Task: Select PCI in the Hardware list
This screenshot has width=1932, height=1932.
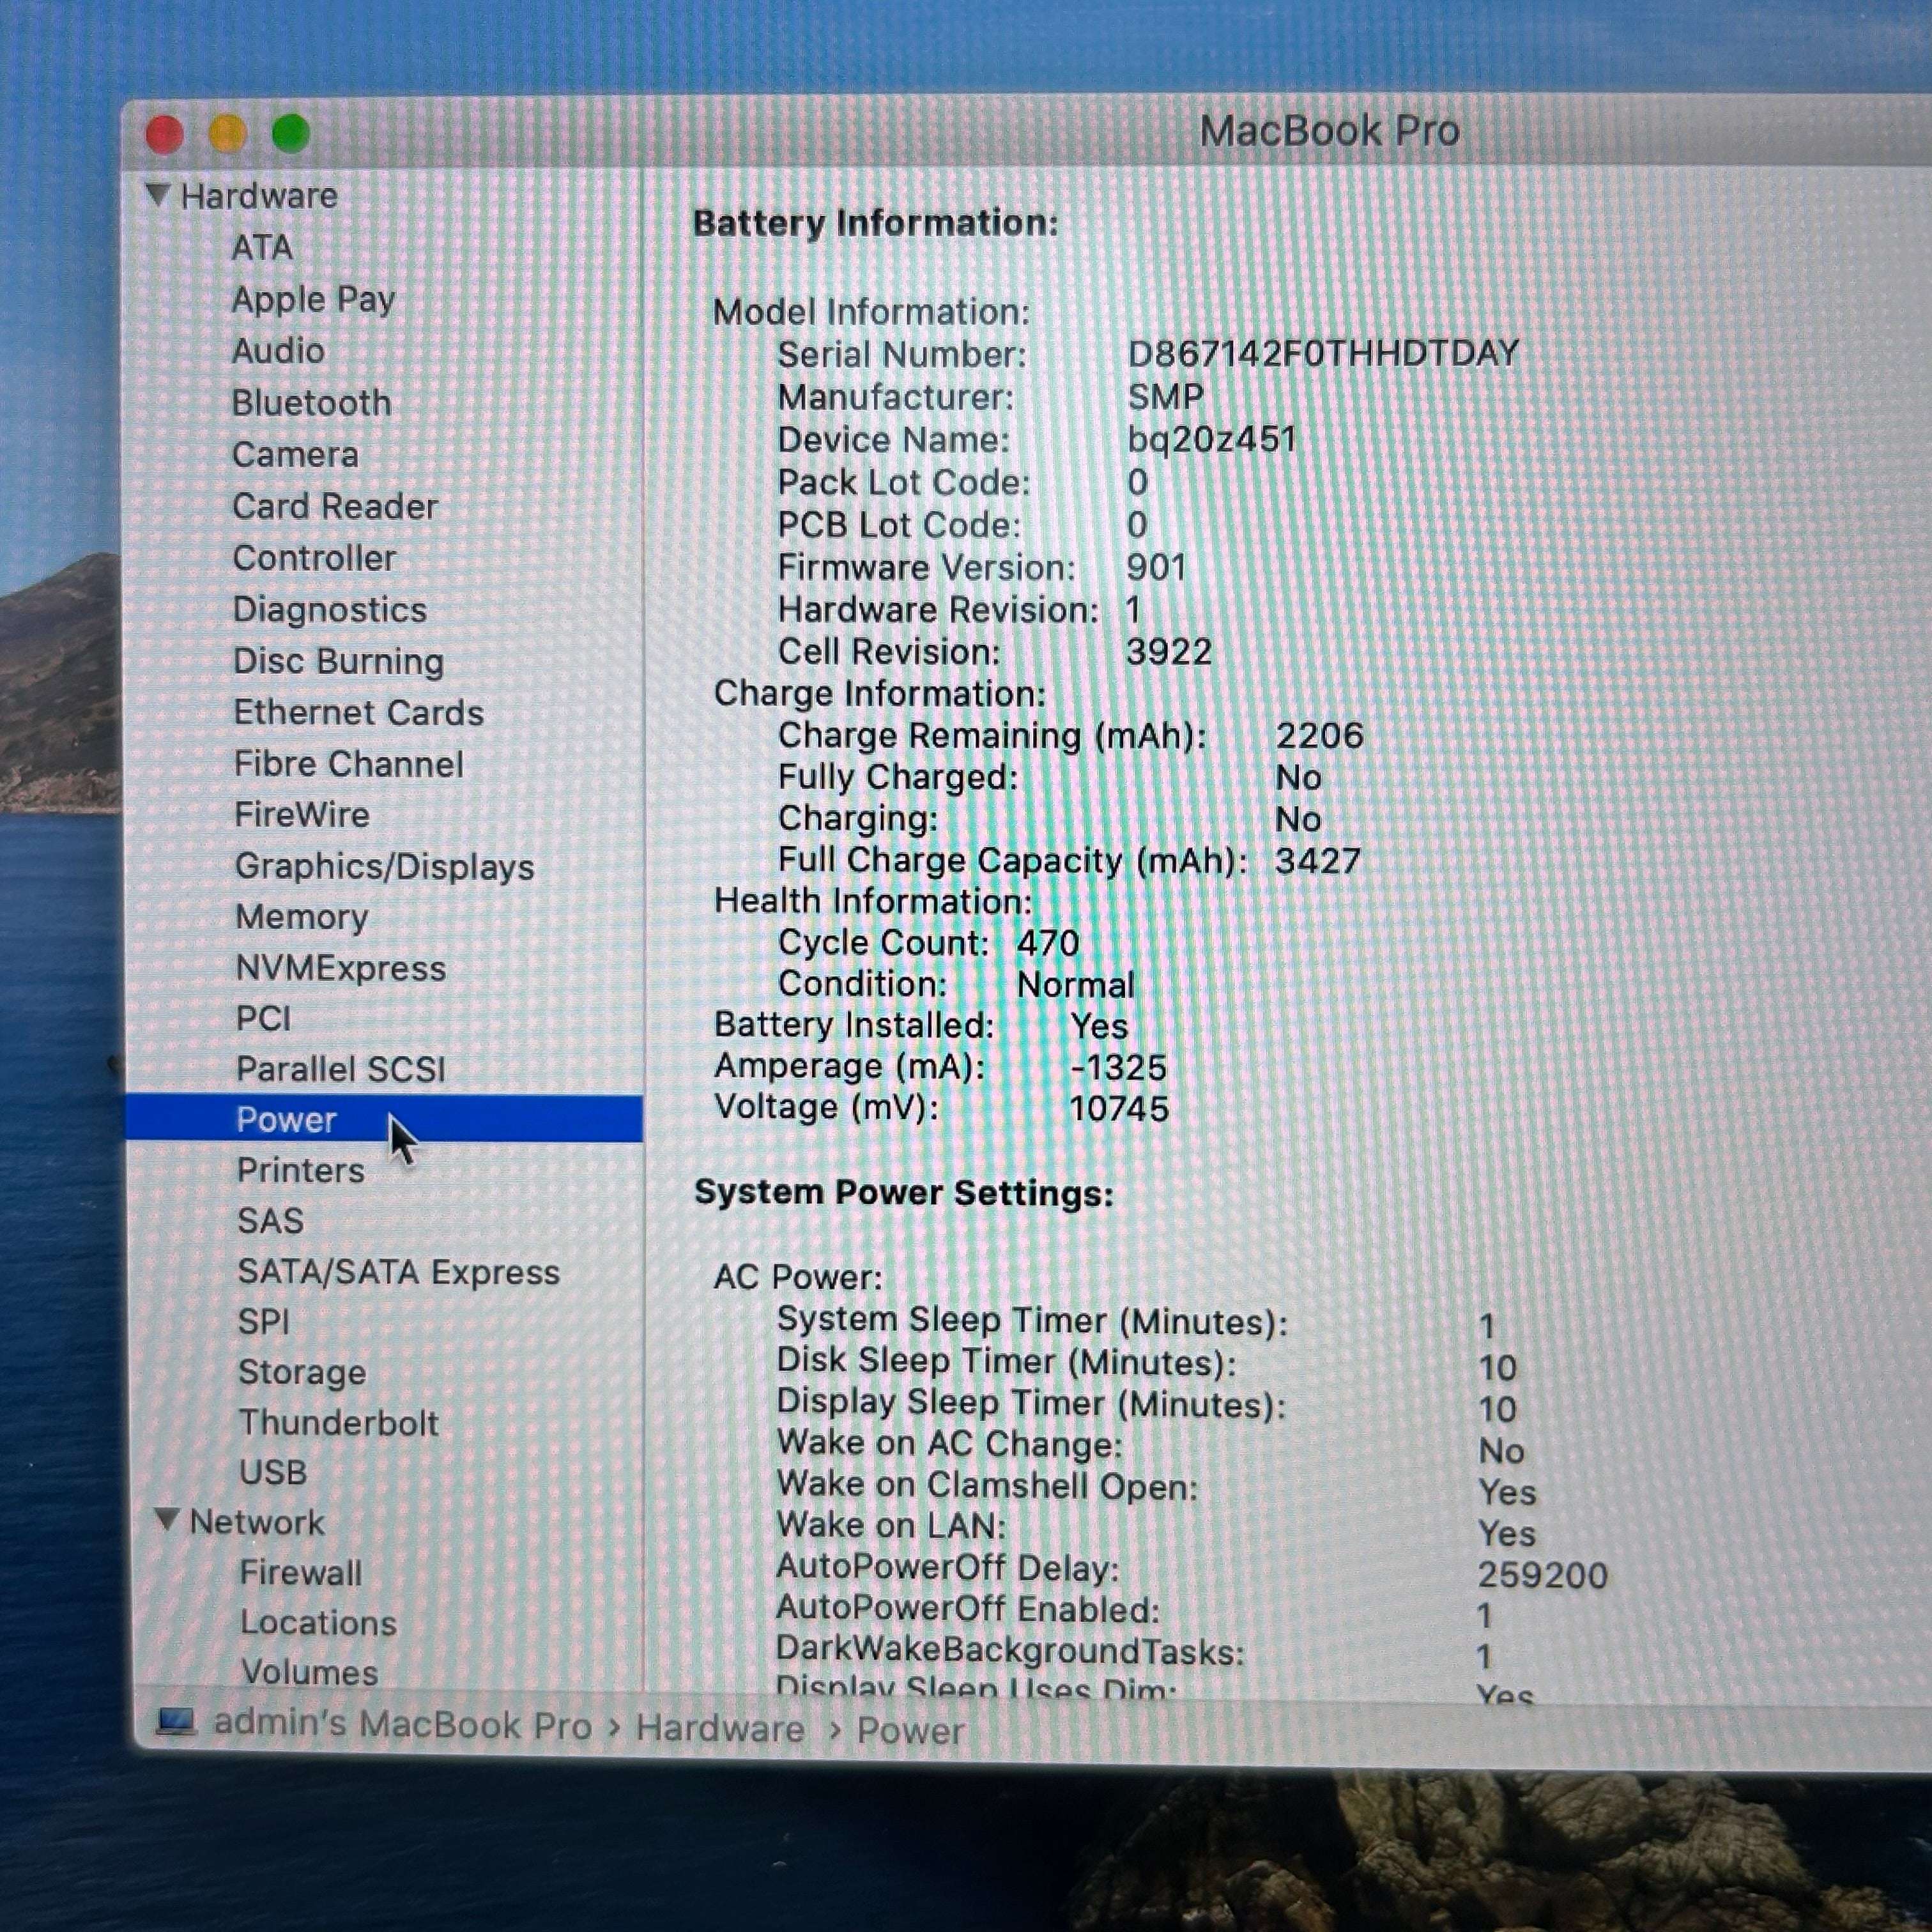Action: click(x=263, y=1018)
